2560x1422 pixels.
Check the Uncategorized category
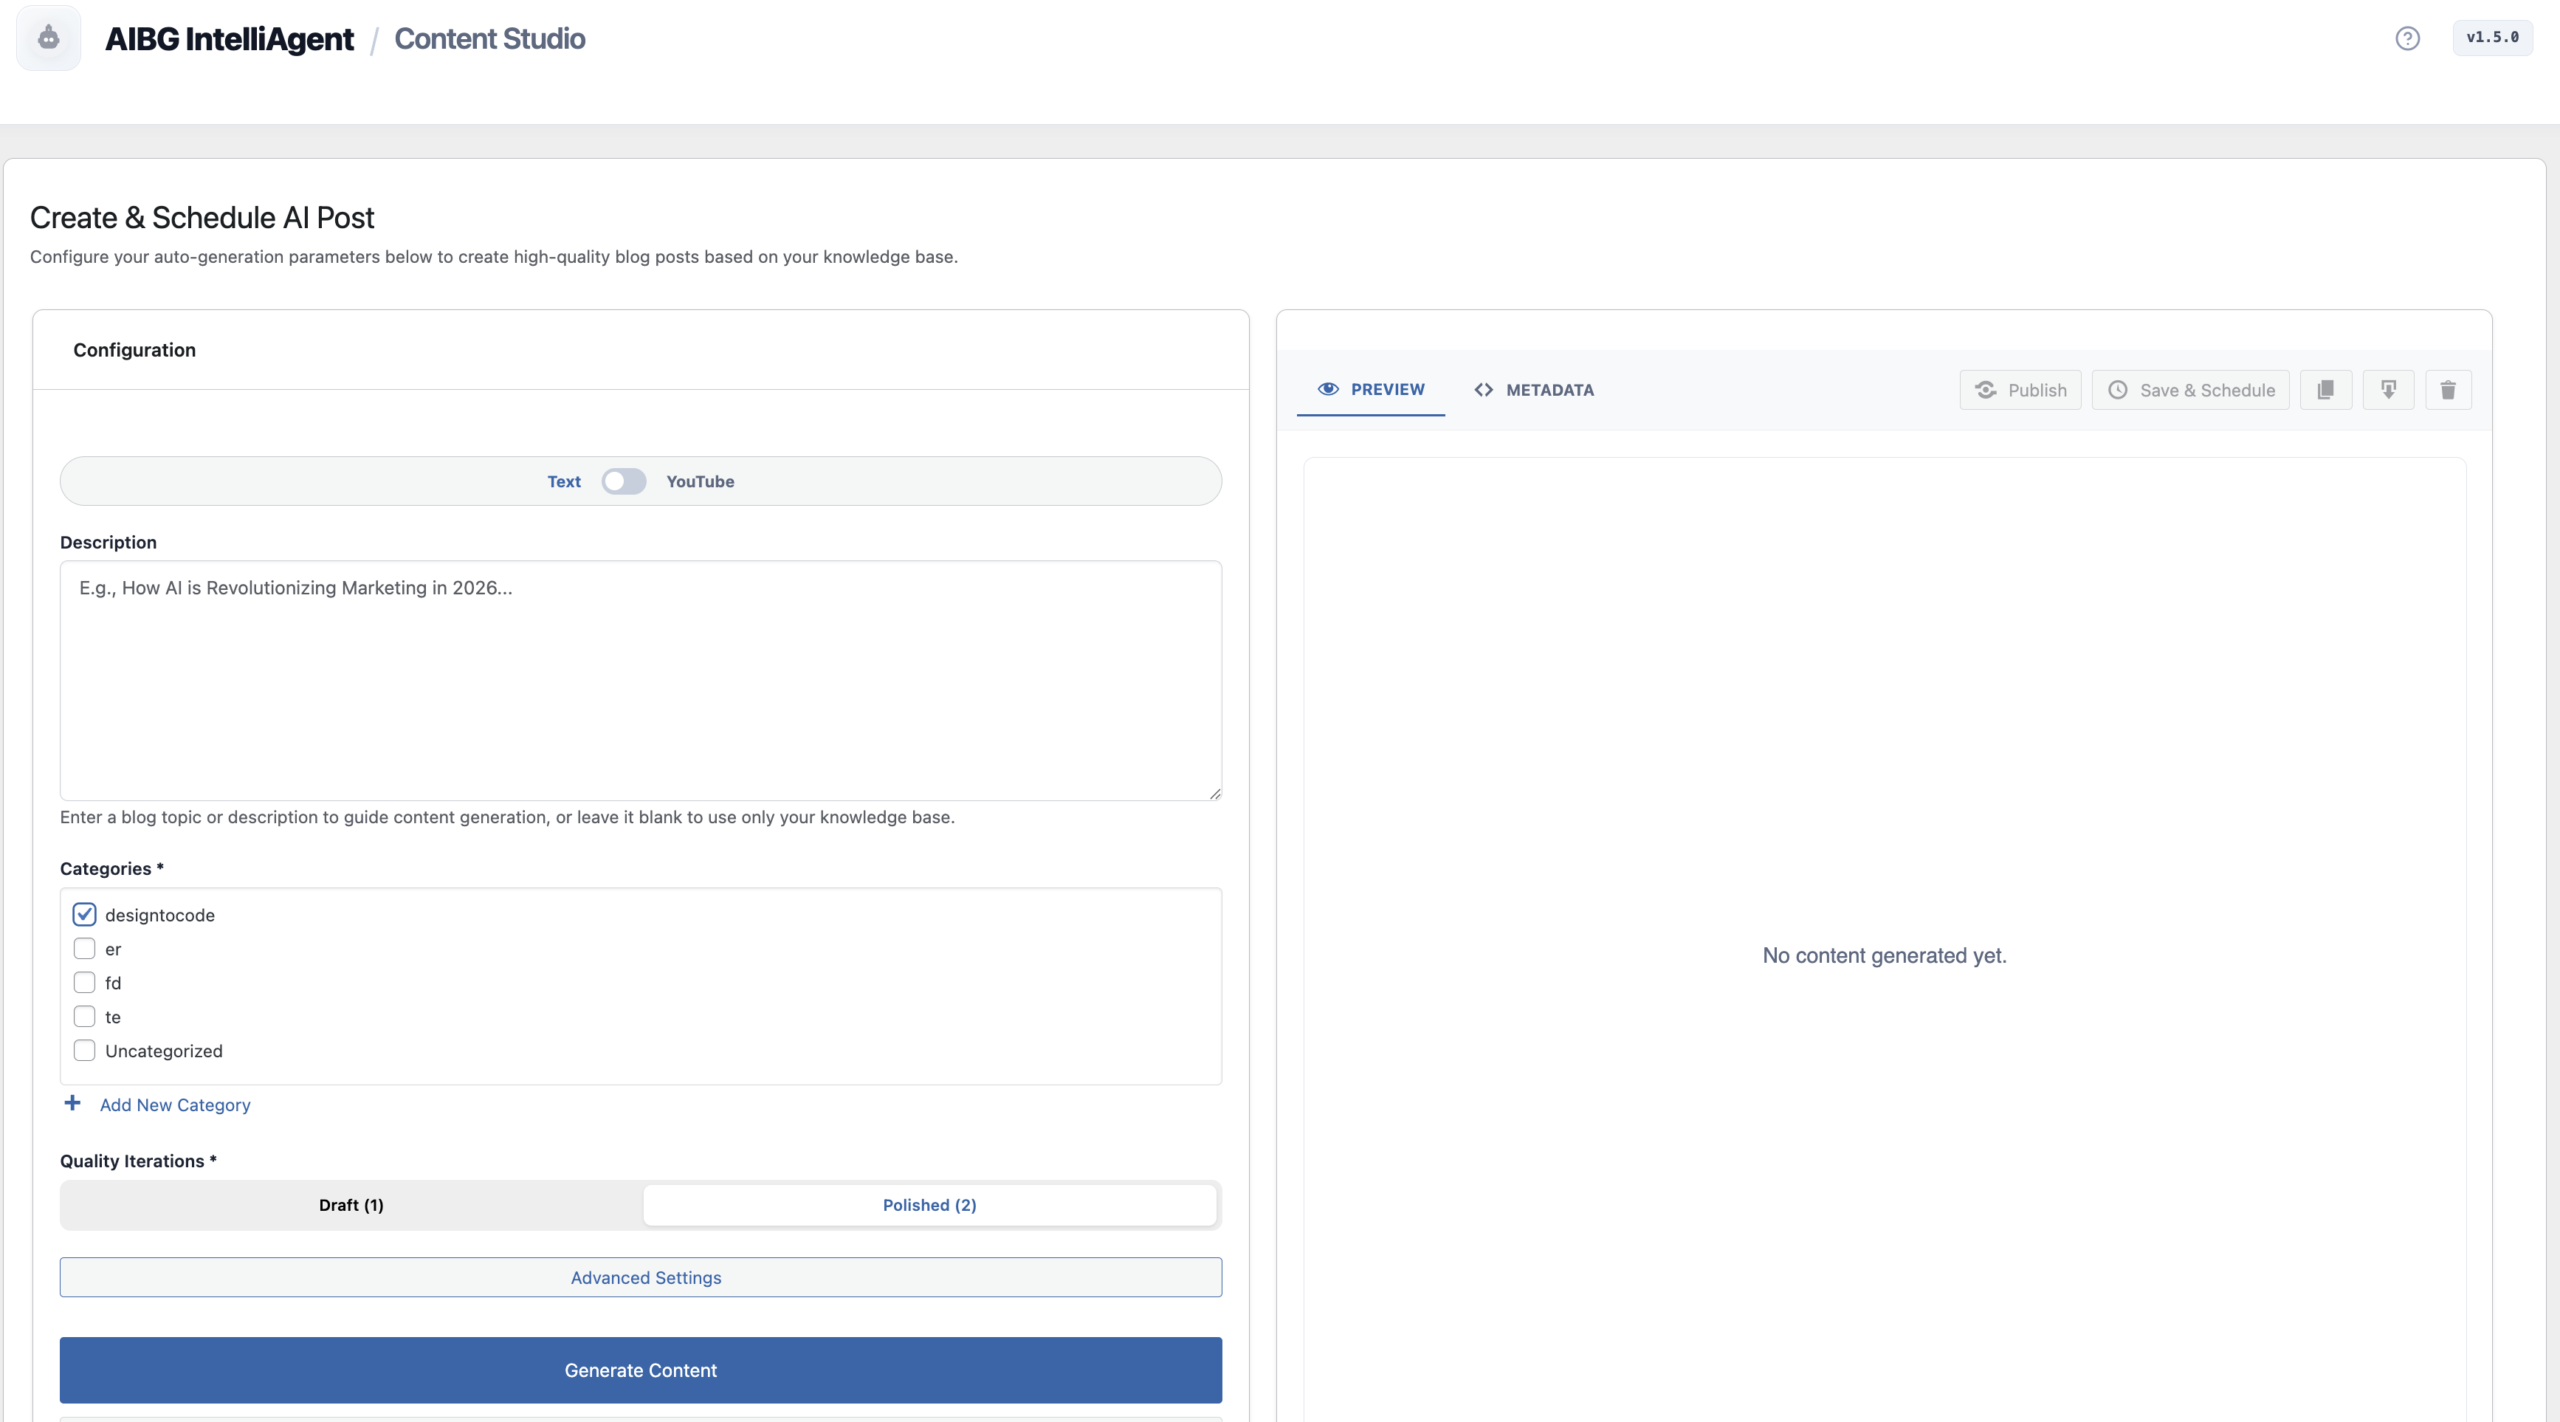[84, 1050]
